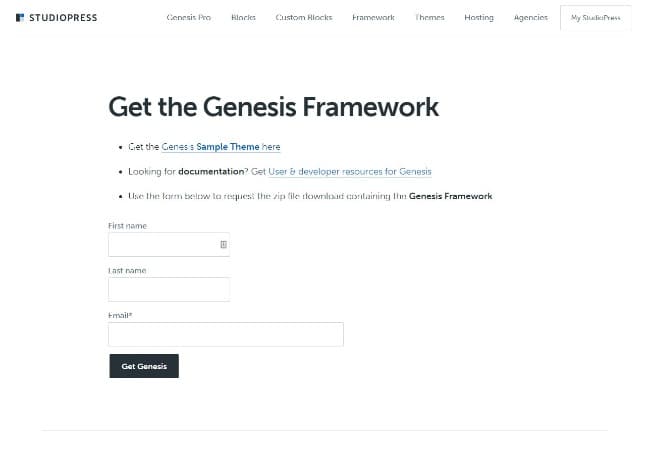Click the Get the Genesis Framework heading
Screen dimensions: 650x468
273,107
